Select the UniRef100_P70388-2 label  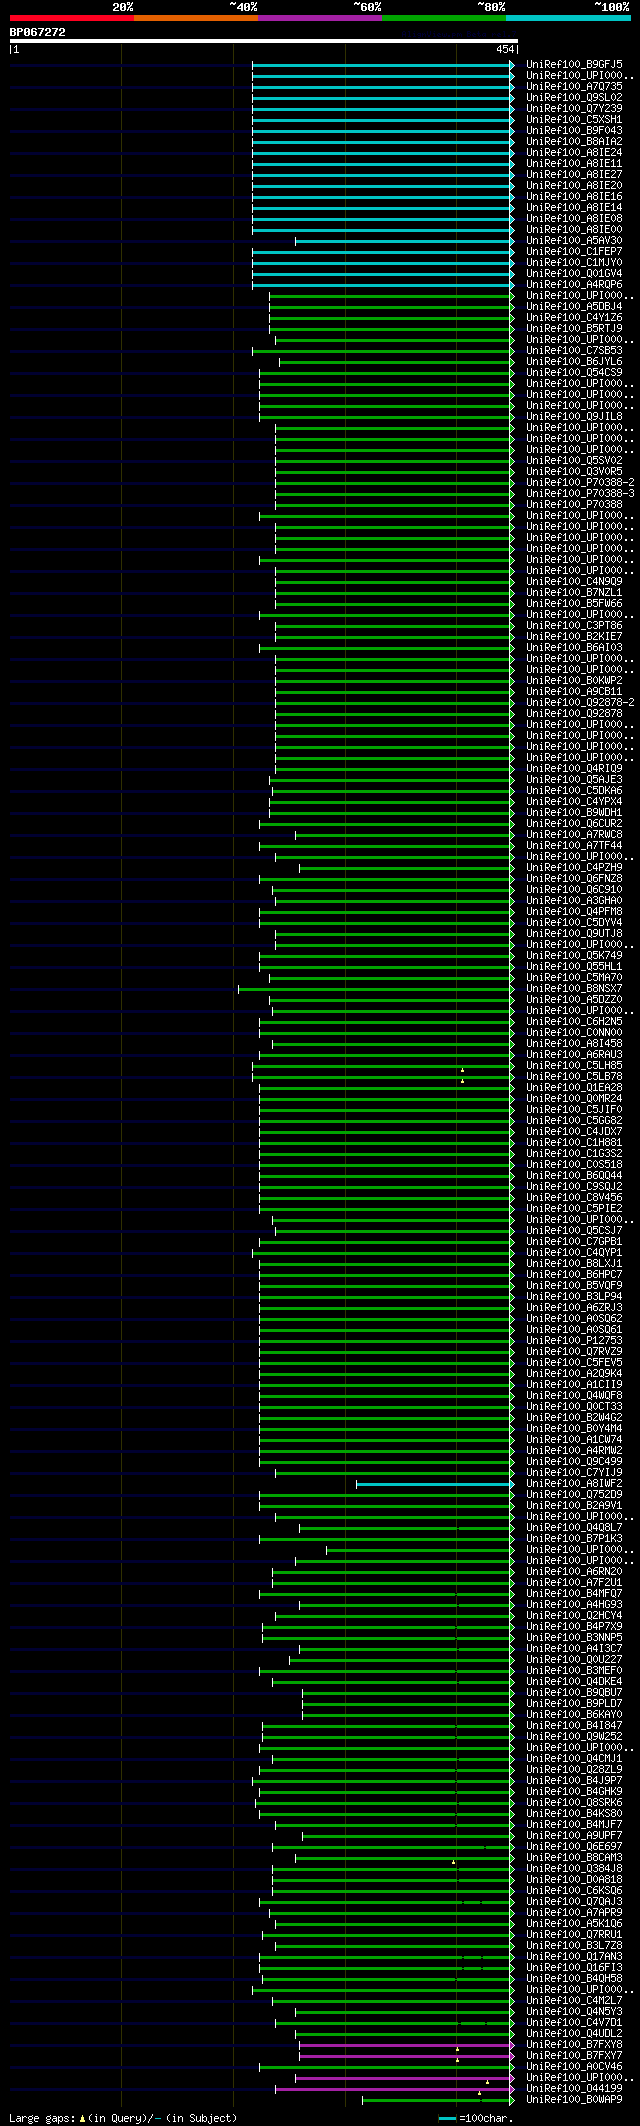click(x=581, y=482)
